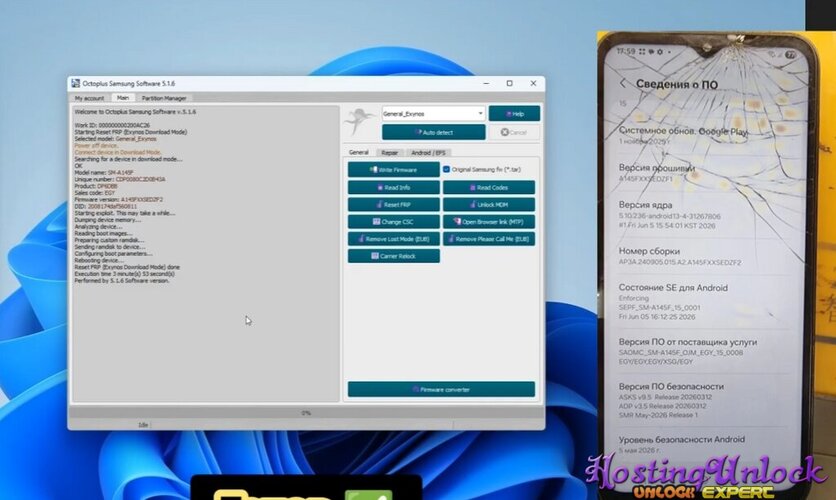
Task: Tap 'Уровень безопасности Android' on phone
Action: coord(681,439)
